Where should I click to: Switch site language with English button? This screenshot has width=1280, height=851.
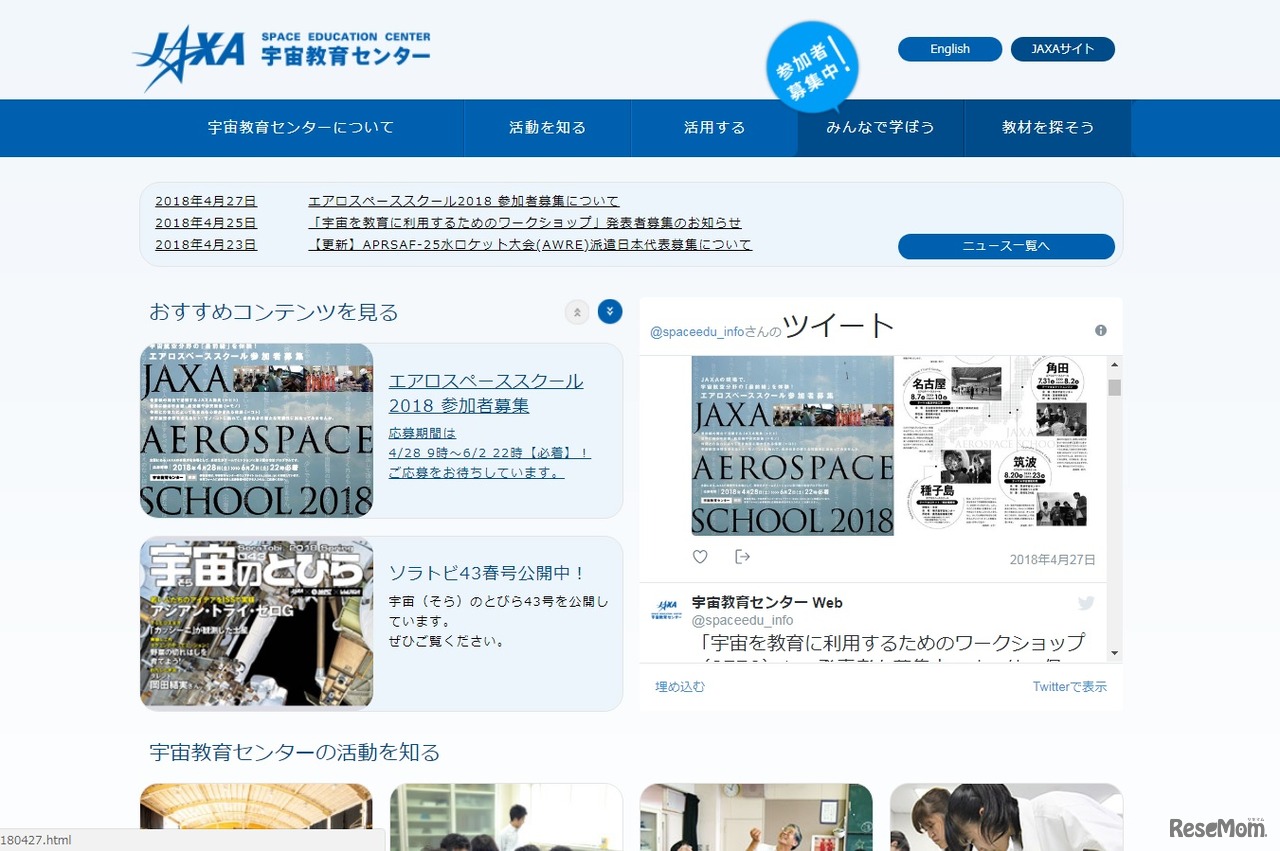pyautogui.click(x=950, y=49)
